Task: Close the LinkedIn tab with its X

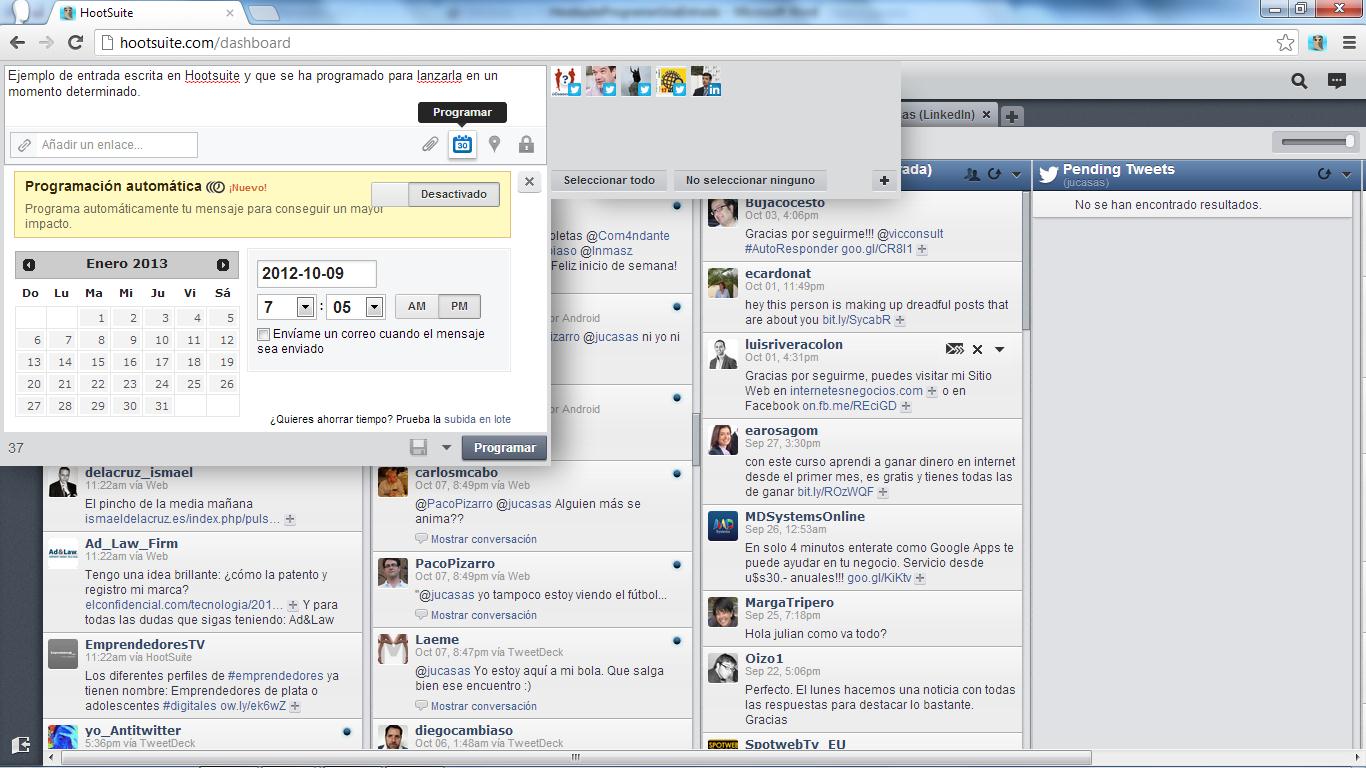Action: click(986, 115)
